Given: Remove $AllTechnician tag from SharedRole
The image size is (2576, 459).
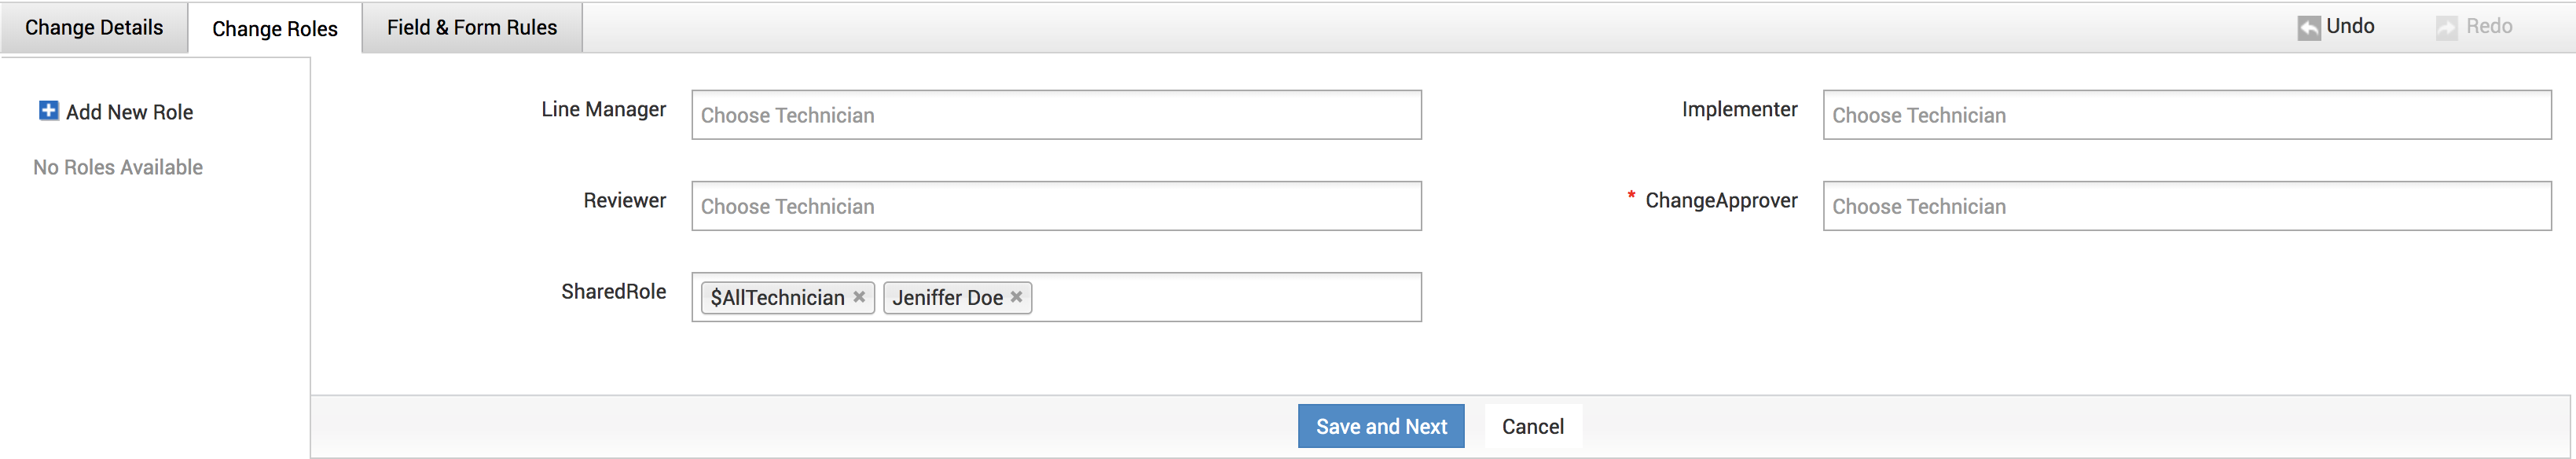Looking at the screenshot, I should click(859, 297).
